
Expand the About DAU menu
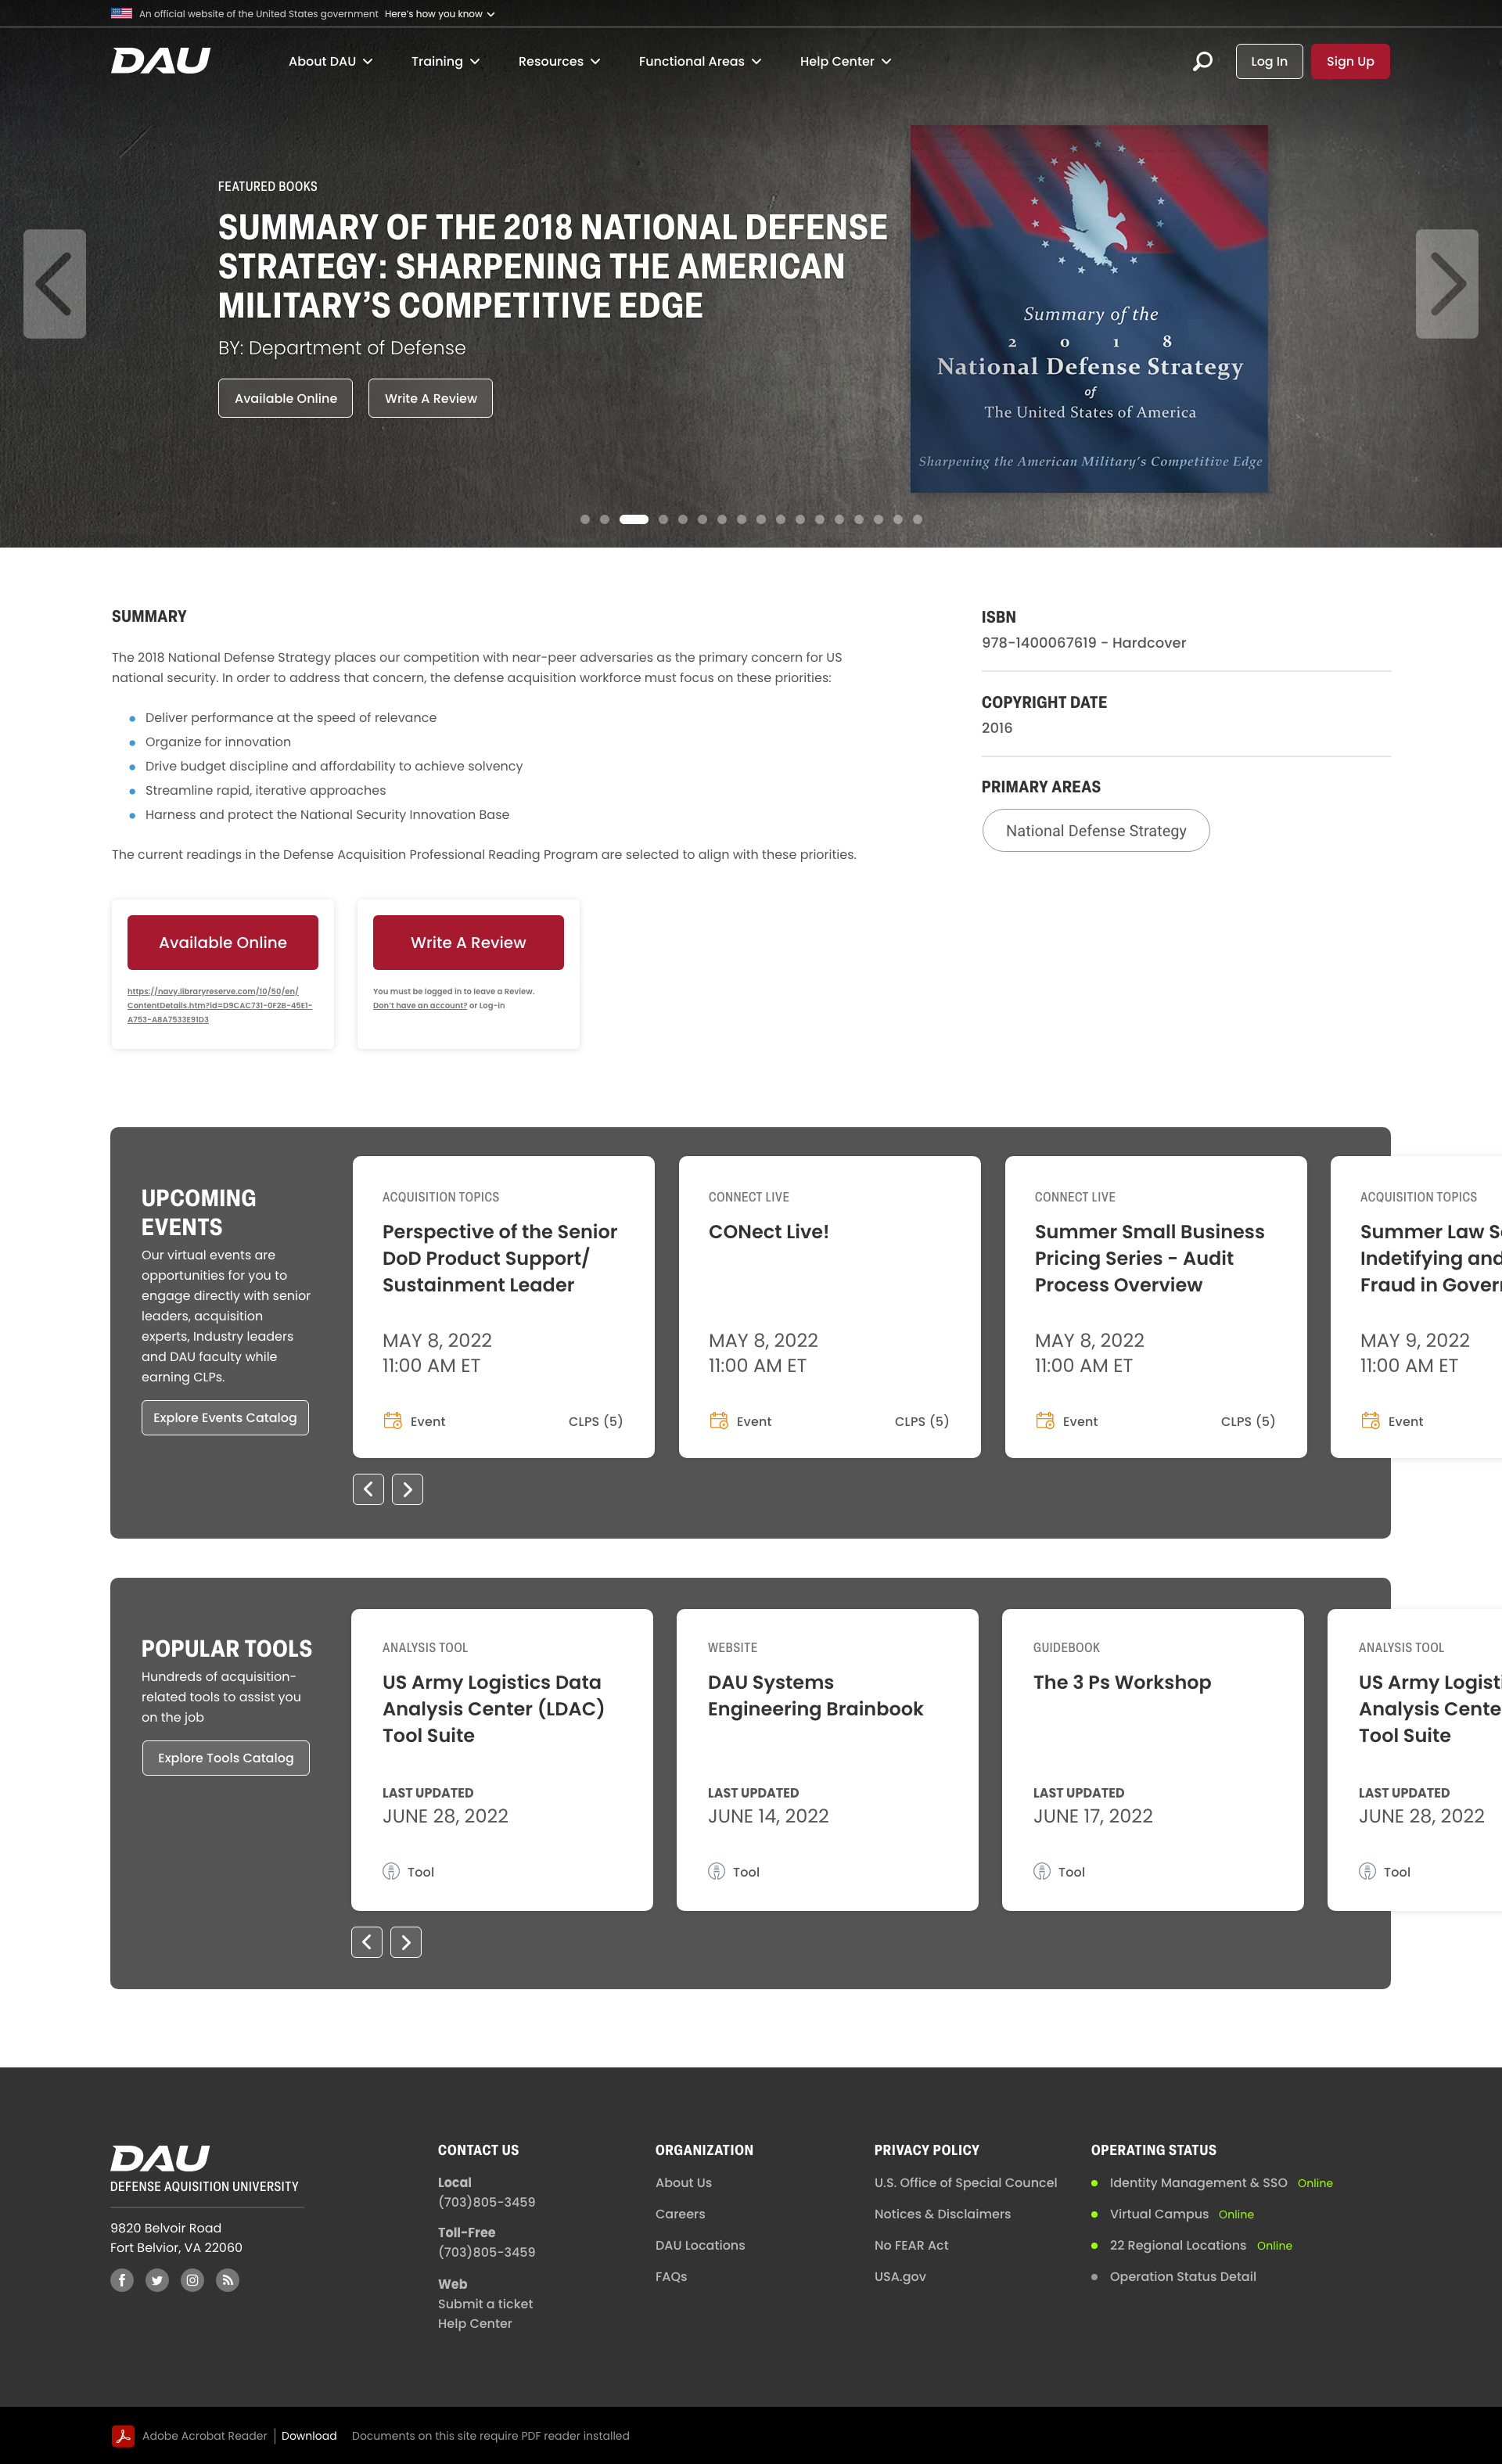click(330, 61)
